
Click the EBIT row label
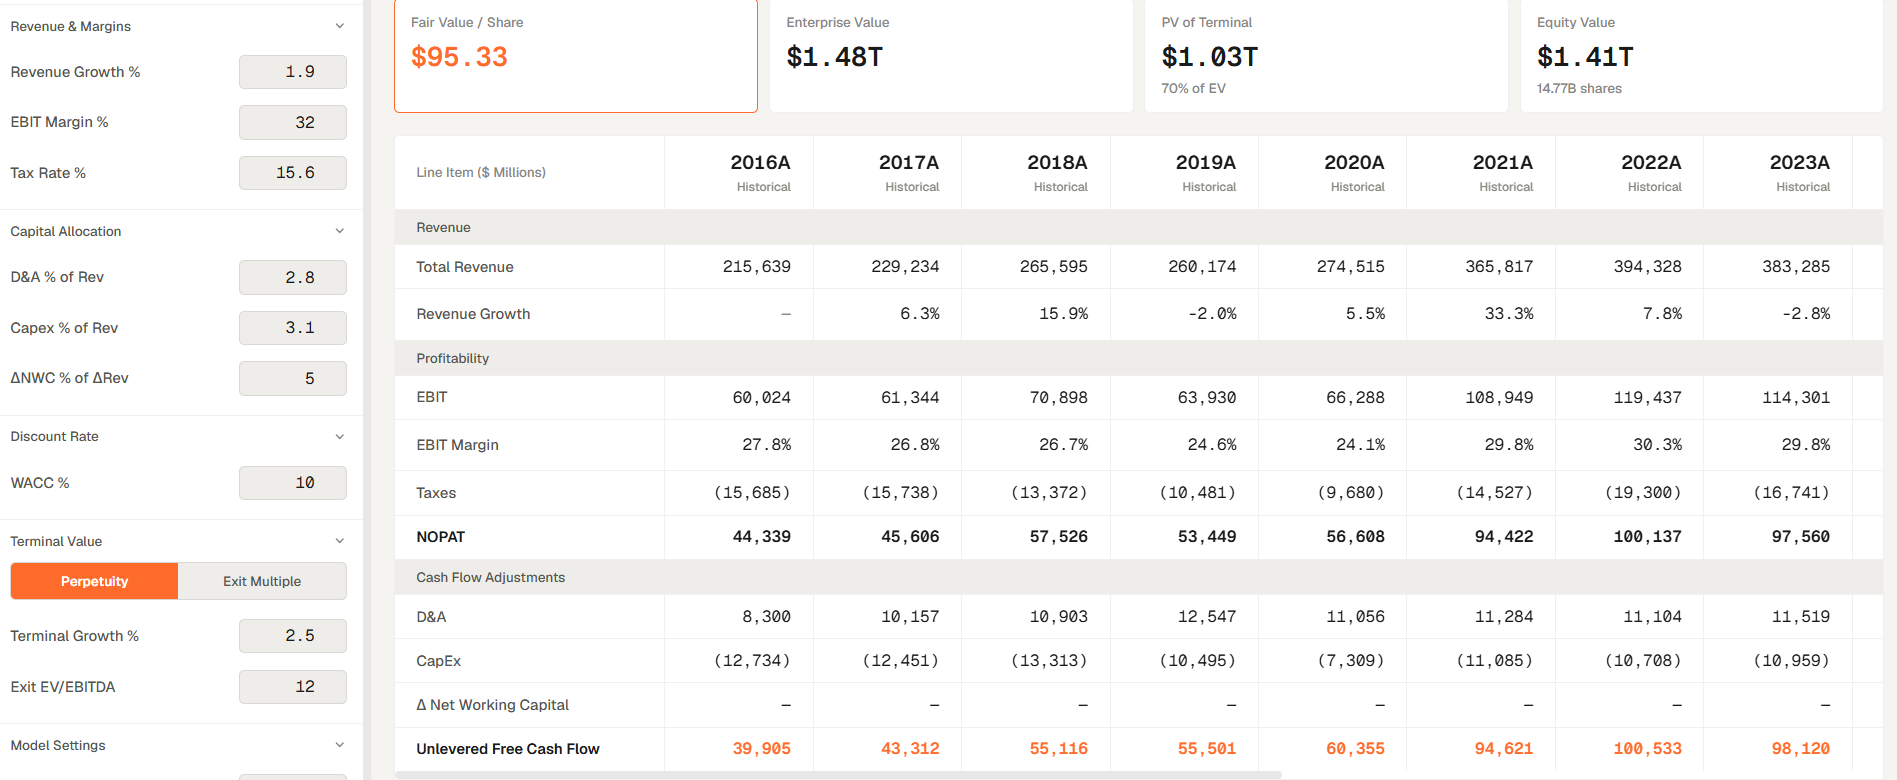click(x=432, y=397)
